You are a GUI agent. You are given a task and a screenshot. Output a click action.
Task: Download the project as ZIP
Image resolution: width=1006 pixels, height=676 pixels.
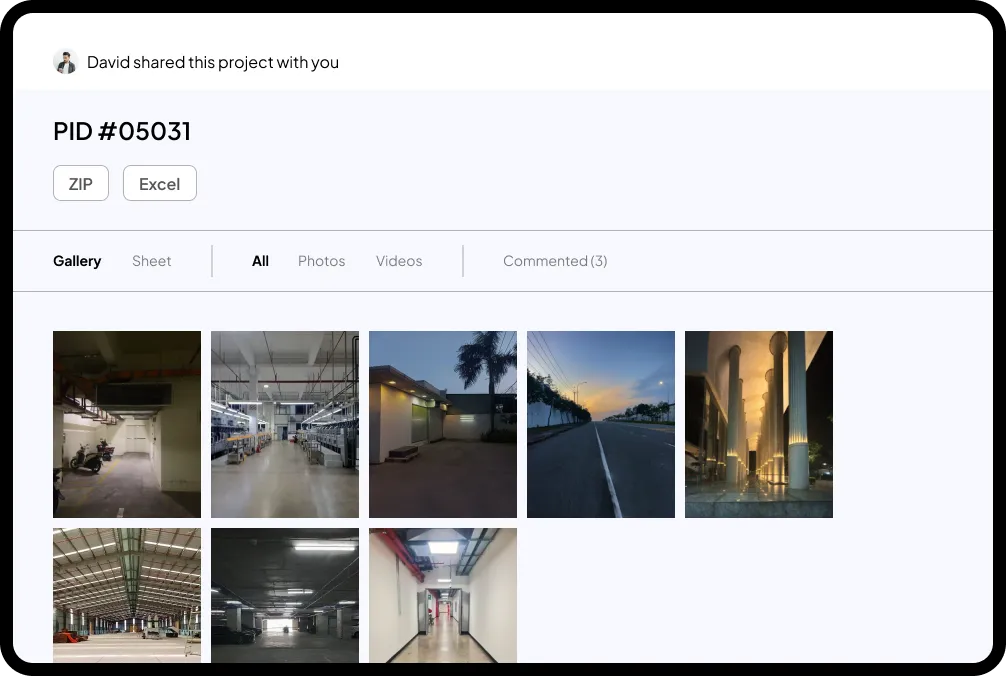pos(81,183)
